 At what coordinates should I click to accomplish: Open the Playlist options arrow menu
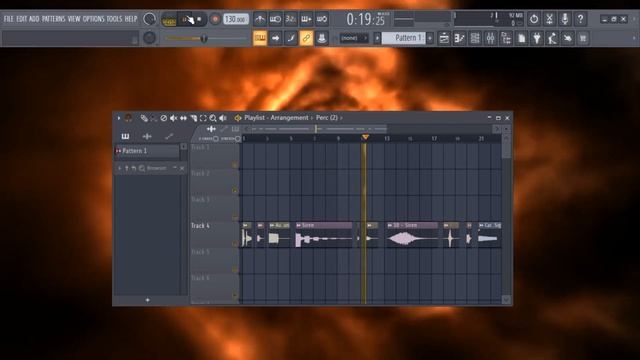coord(119,118)
